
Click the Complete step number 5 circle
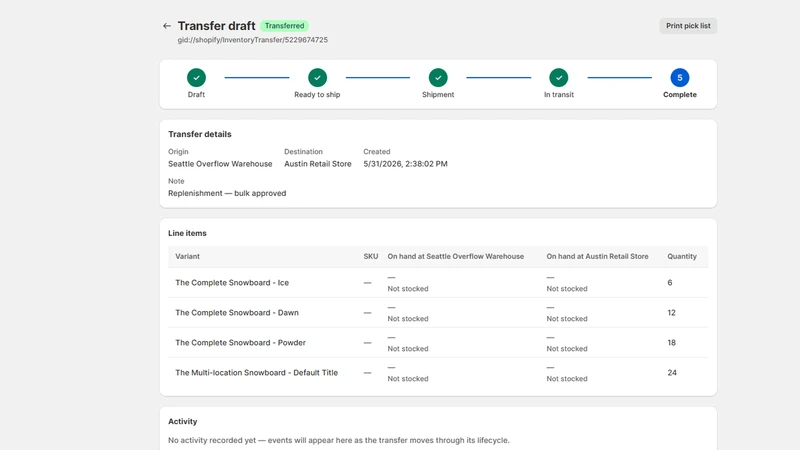pyautogui.click(x=680, y=78)
